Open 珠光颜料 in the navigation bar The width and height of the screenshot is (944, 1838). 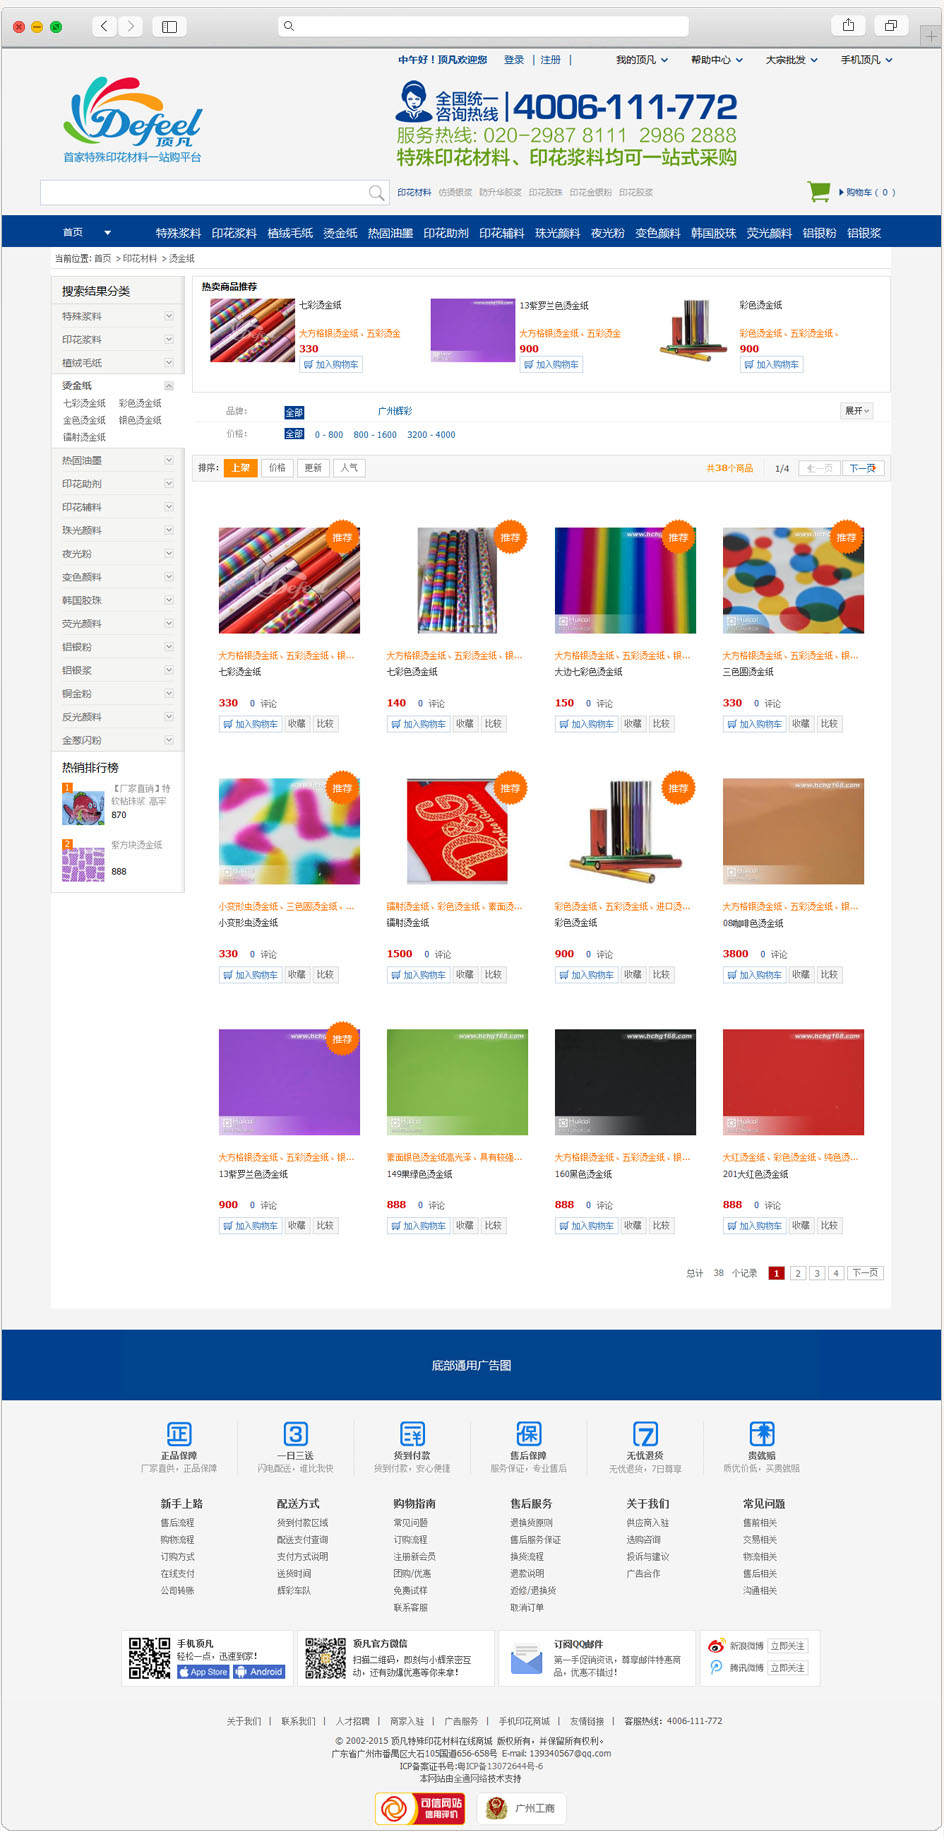(557, 233)
